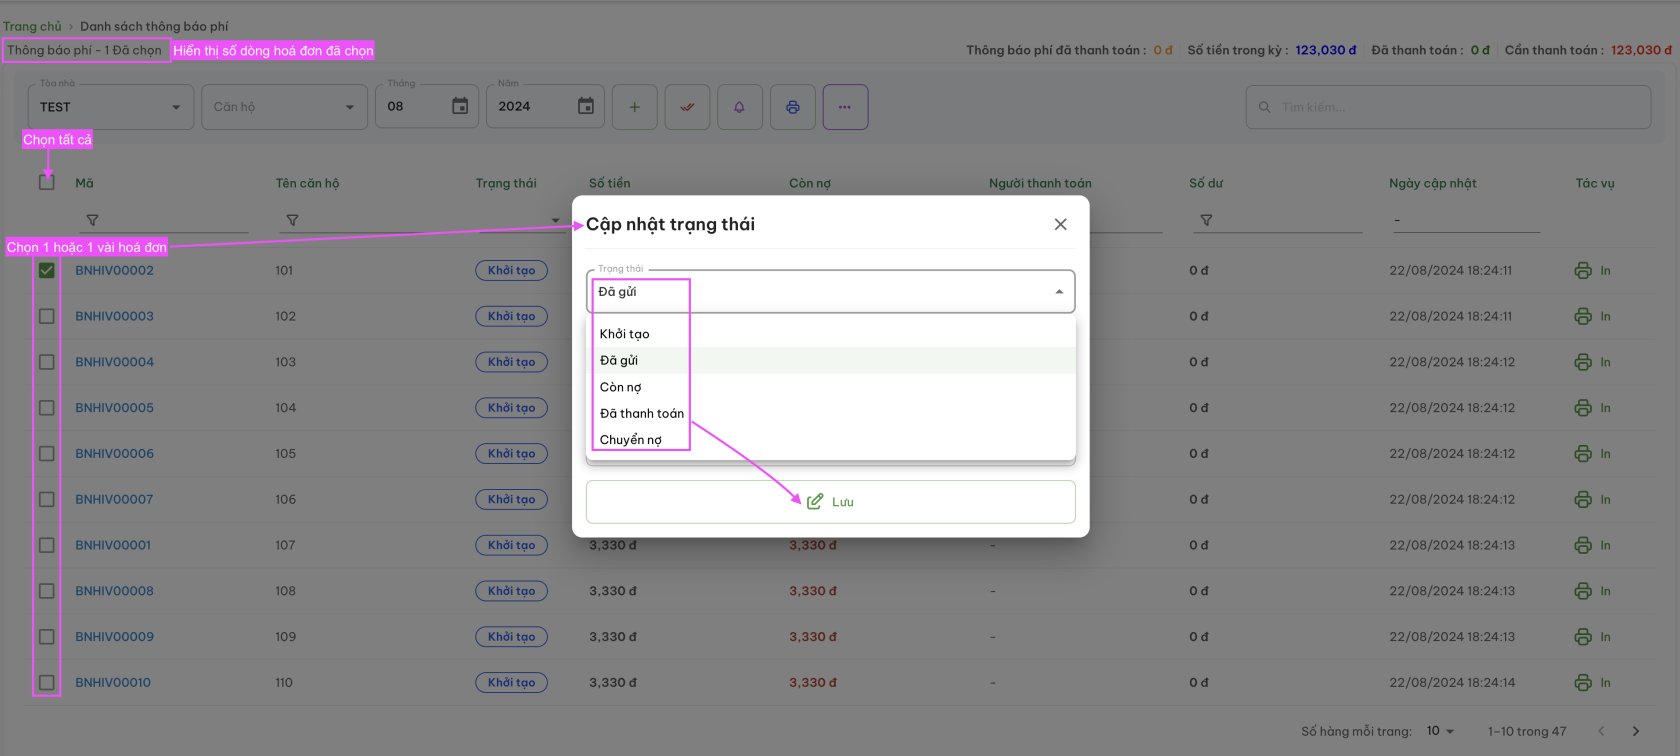The height and width of the screenshot is (756, 1680).
Task: Check the checkbox for BNHIV00009
Action: click(47, 637)
